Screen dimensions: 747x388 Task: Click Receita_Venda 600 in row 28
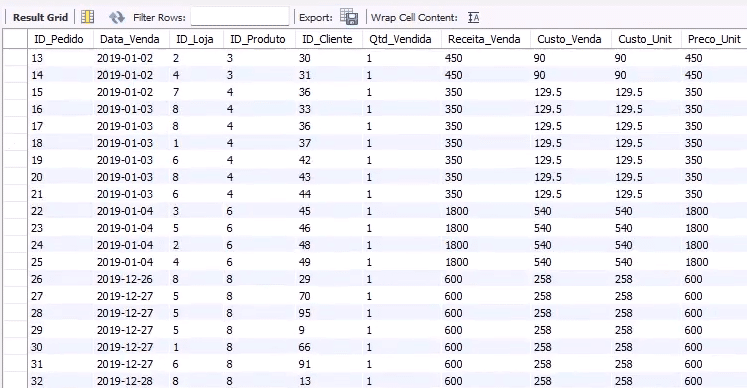(454, 313)
